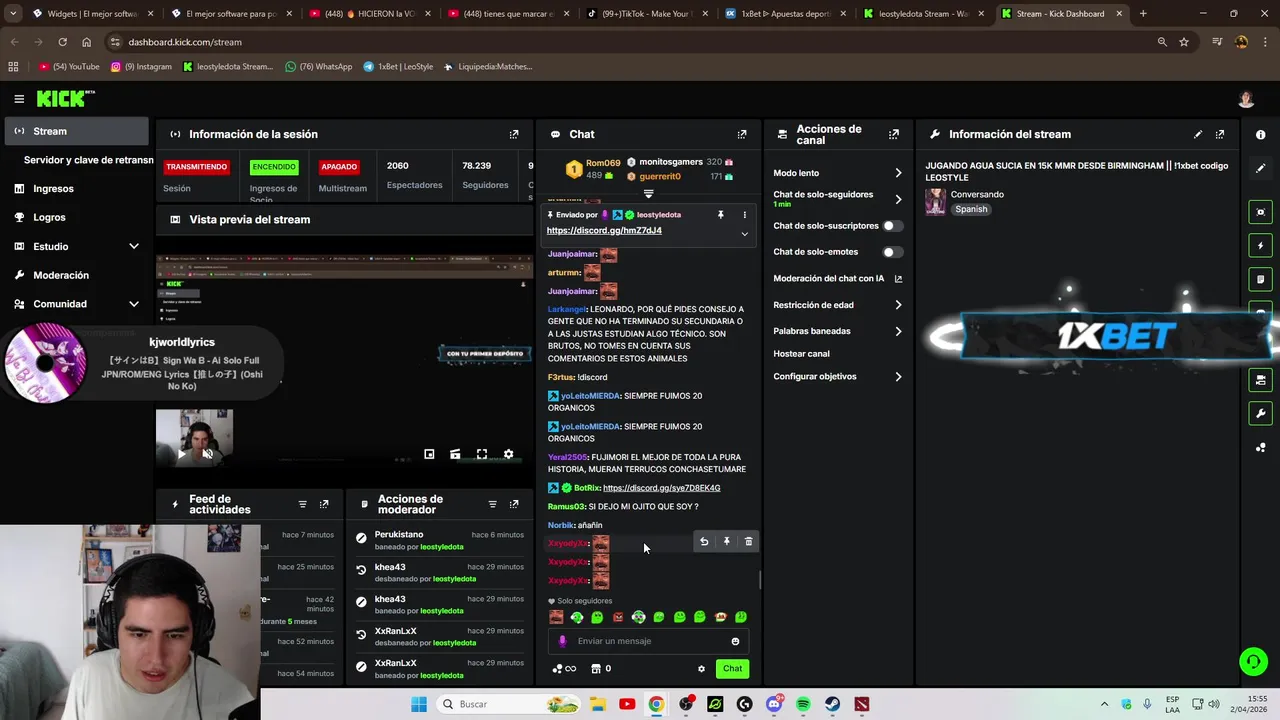Expand Estudio section in sidebar
Image resolution: width=1280 pixels, height=720 pixels.
134,246
